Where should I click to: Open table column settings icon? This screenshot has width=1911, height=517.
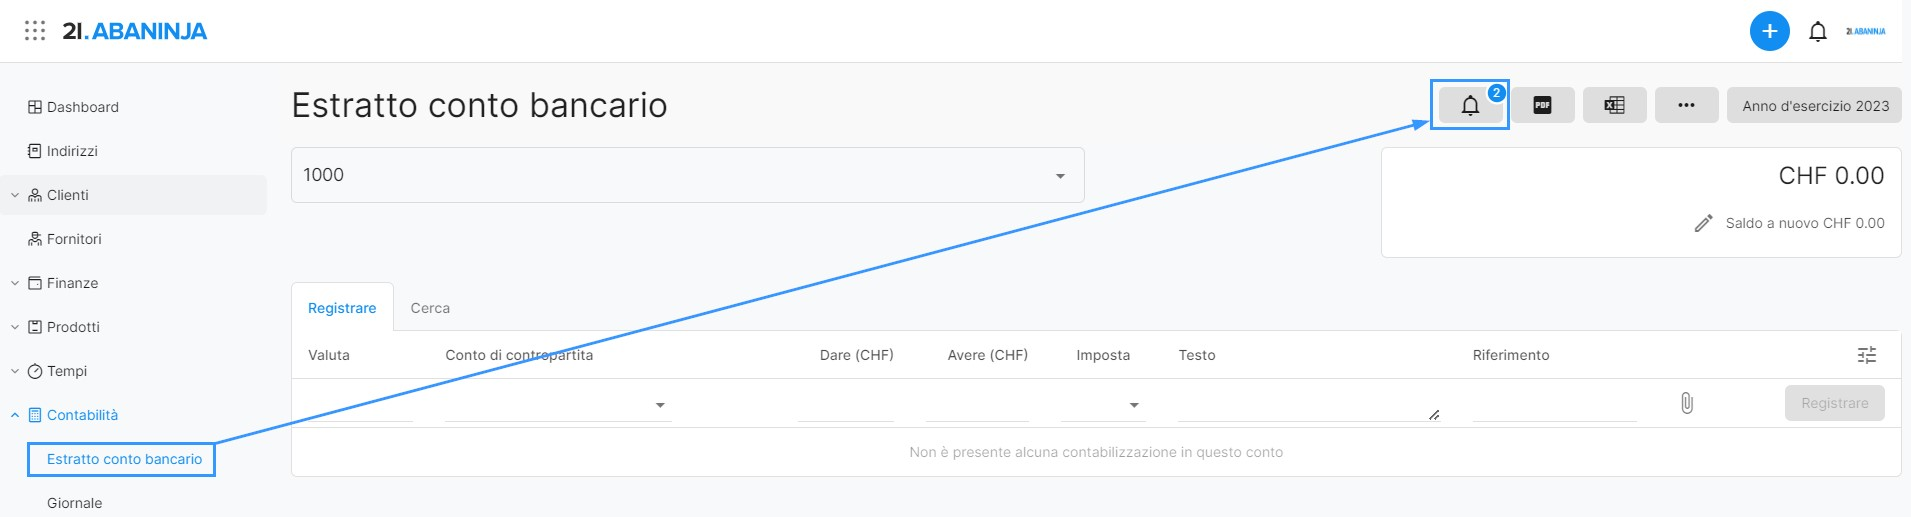[1866, 355]
